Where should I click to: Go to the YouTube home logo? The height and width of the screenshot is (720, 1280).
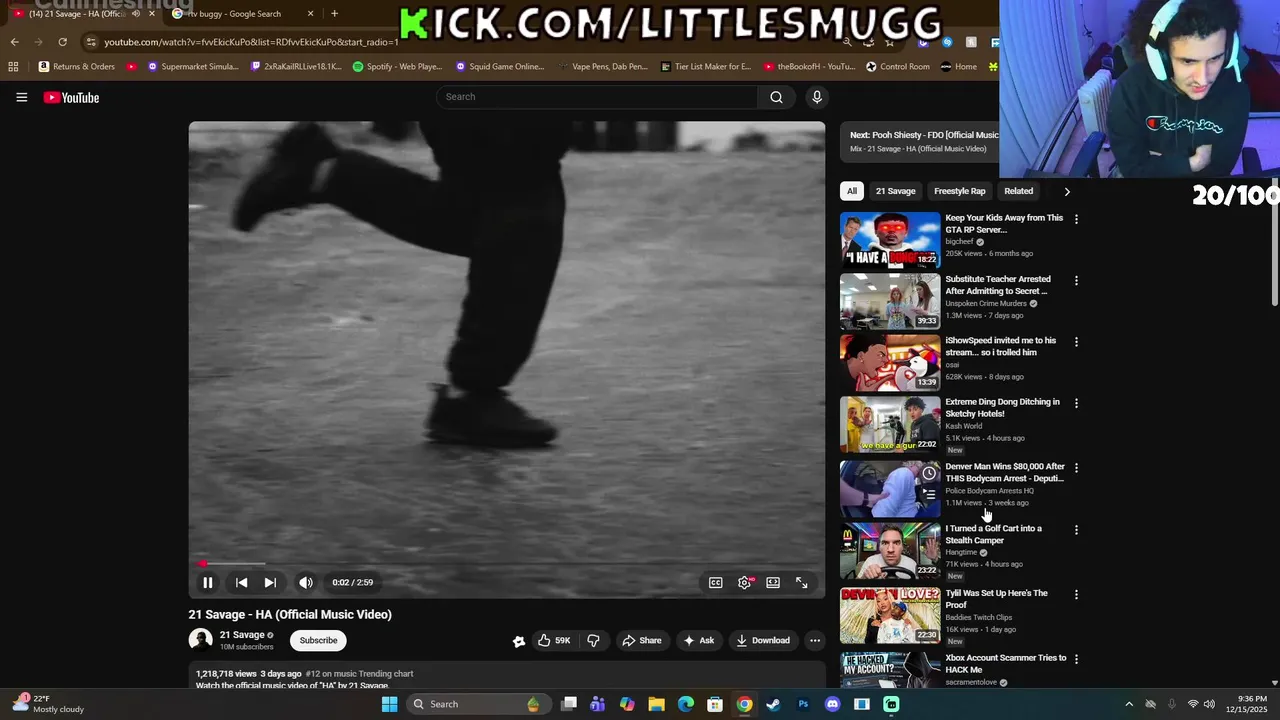click(71, 97)
